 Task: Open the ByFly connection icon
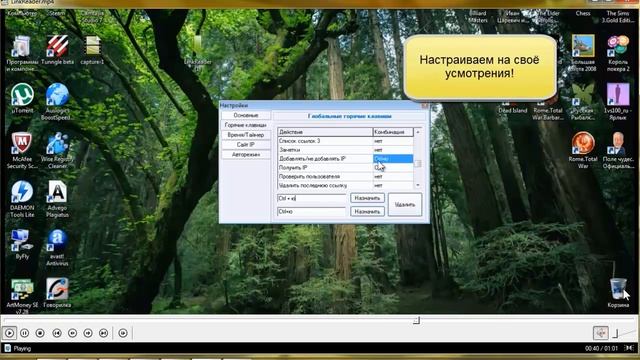point(22,244)
